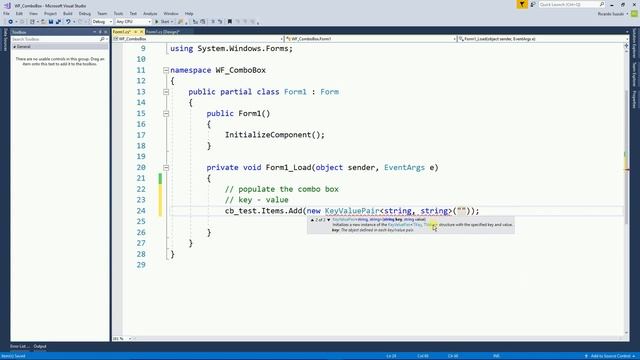The width and height of the screenshot is (640, 360).
Task: Click the Visual Studio logo icon
Action: click(x=7, y=5)
